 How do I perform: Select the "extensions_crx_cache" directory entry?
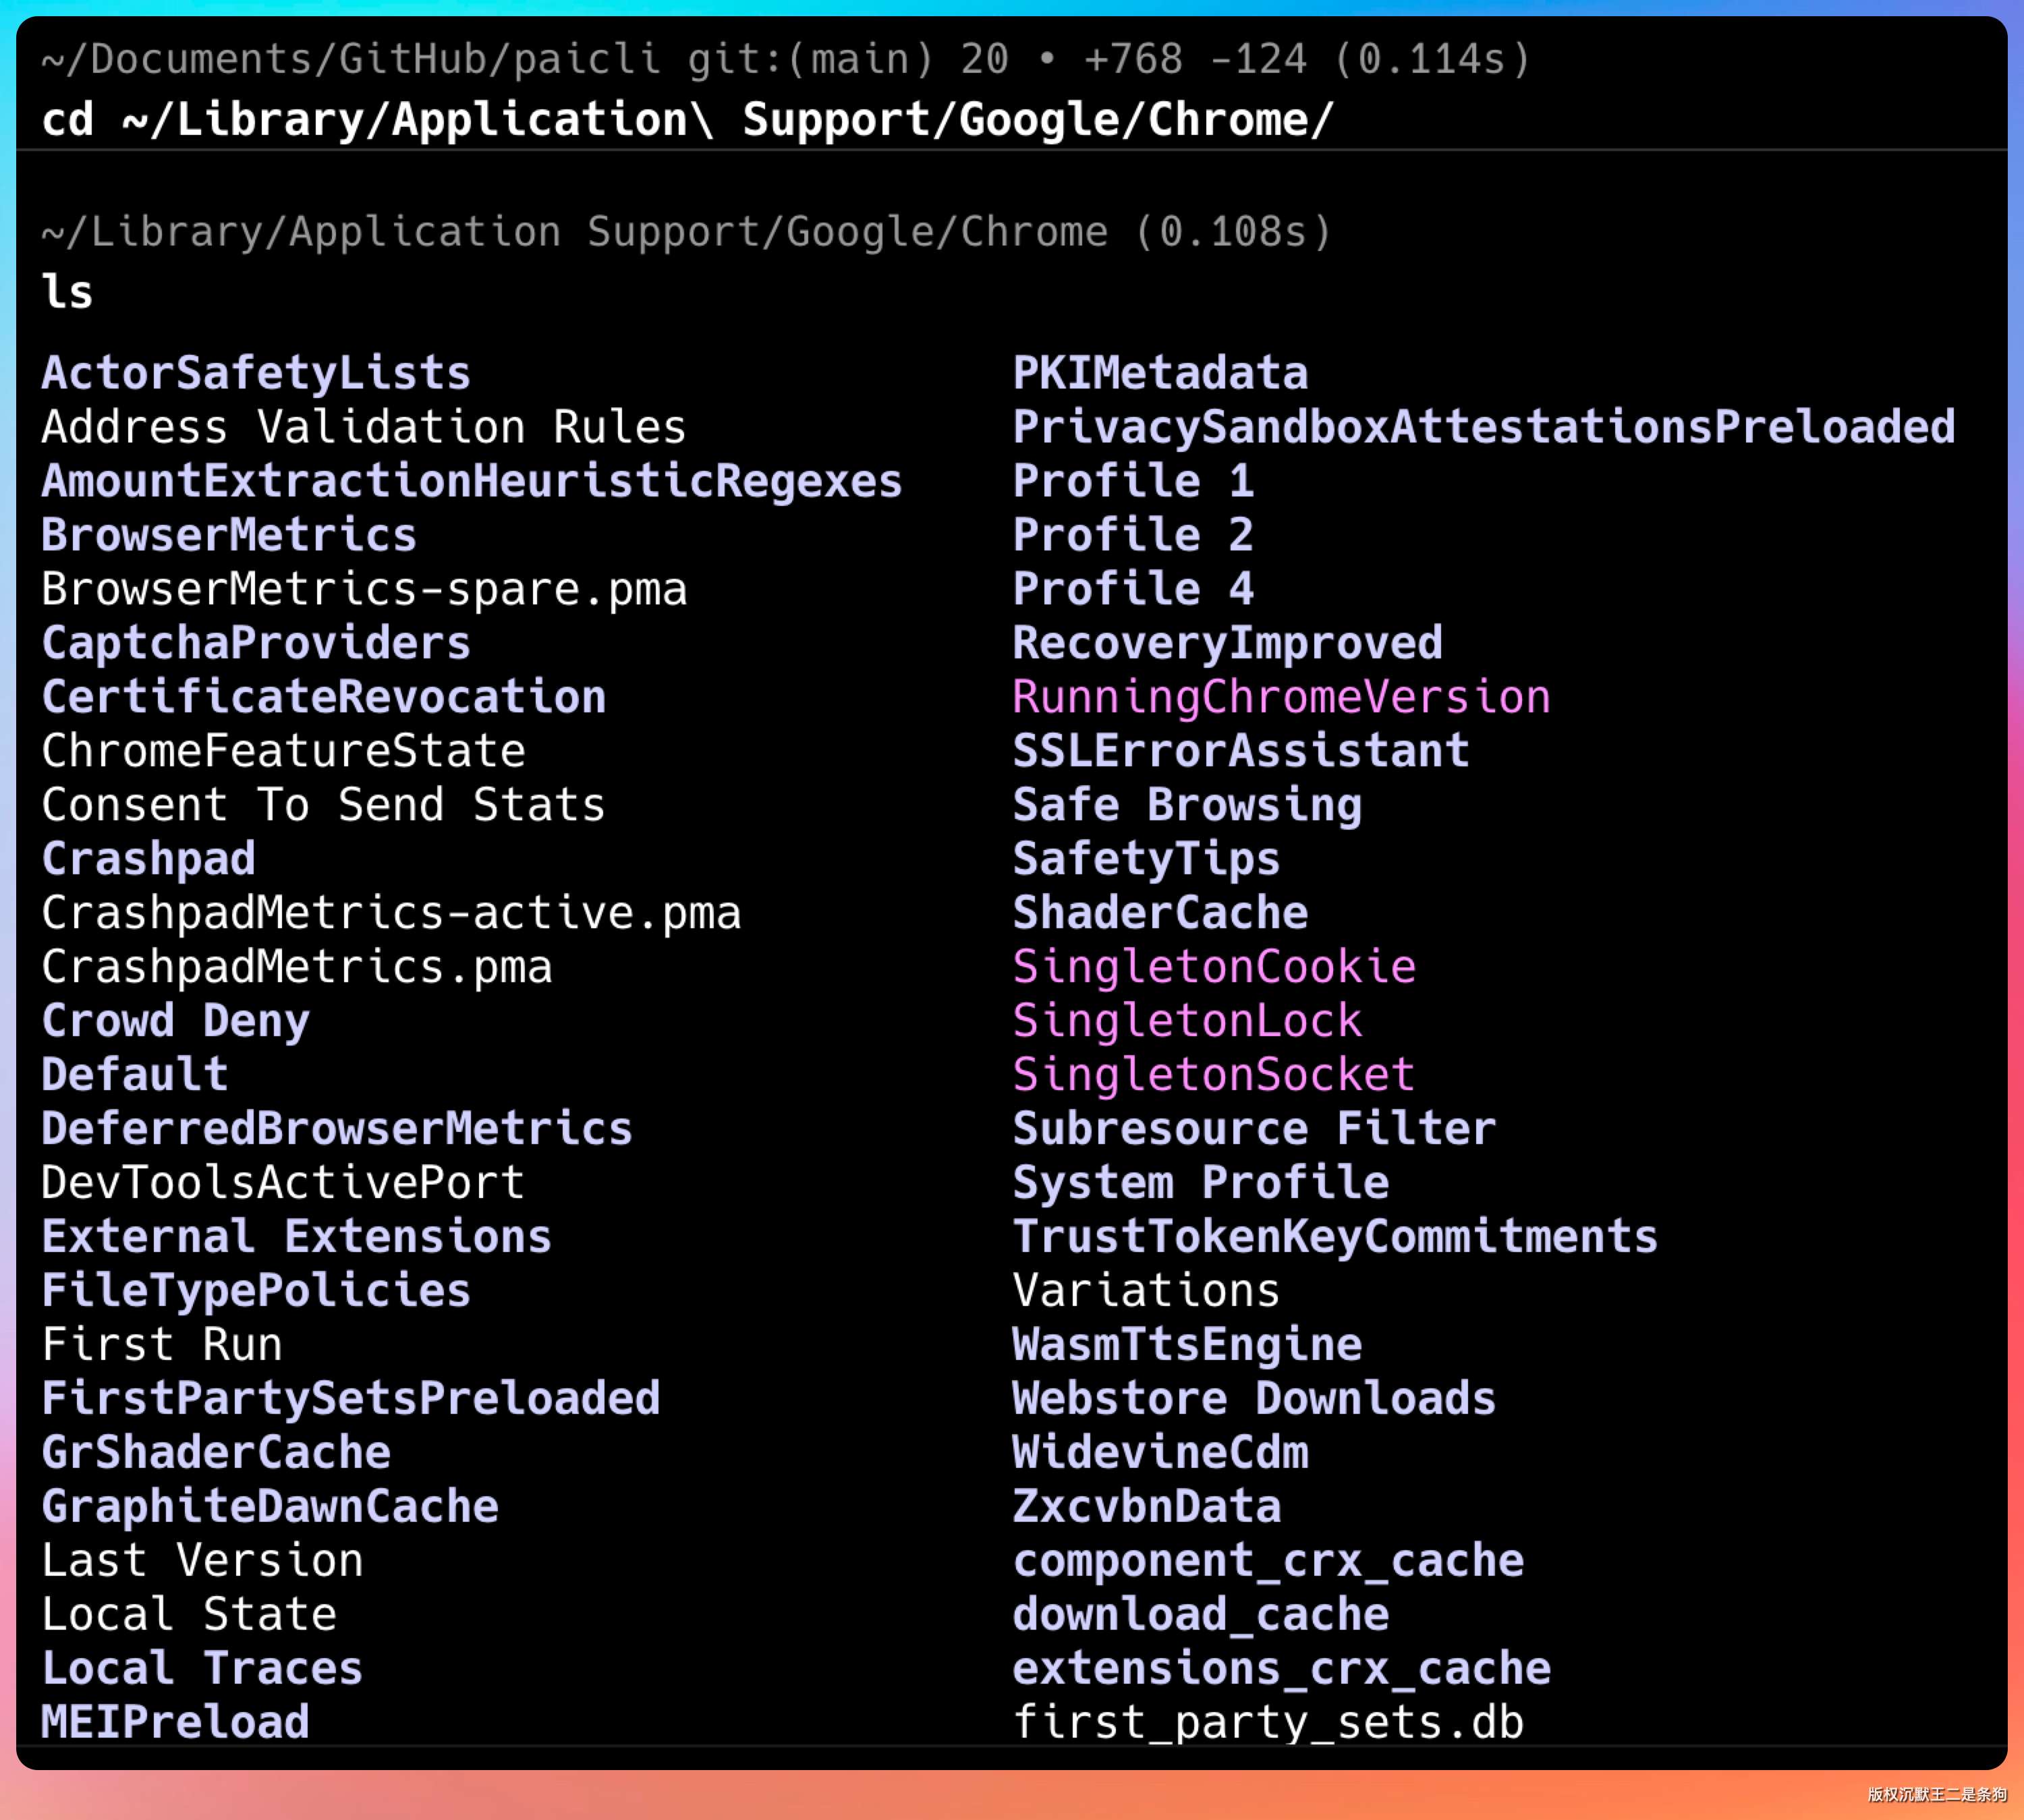pos(1282,1669)
